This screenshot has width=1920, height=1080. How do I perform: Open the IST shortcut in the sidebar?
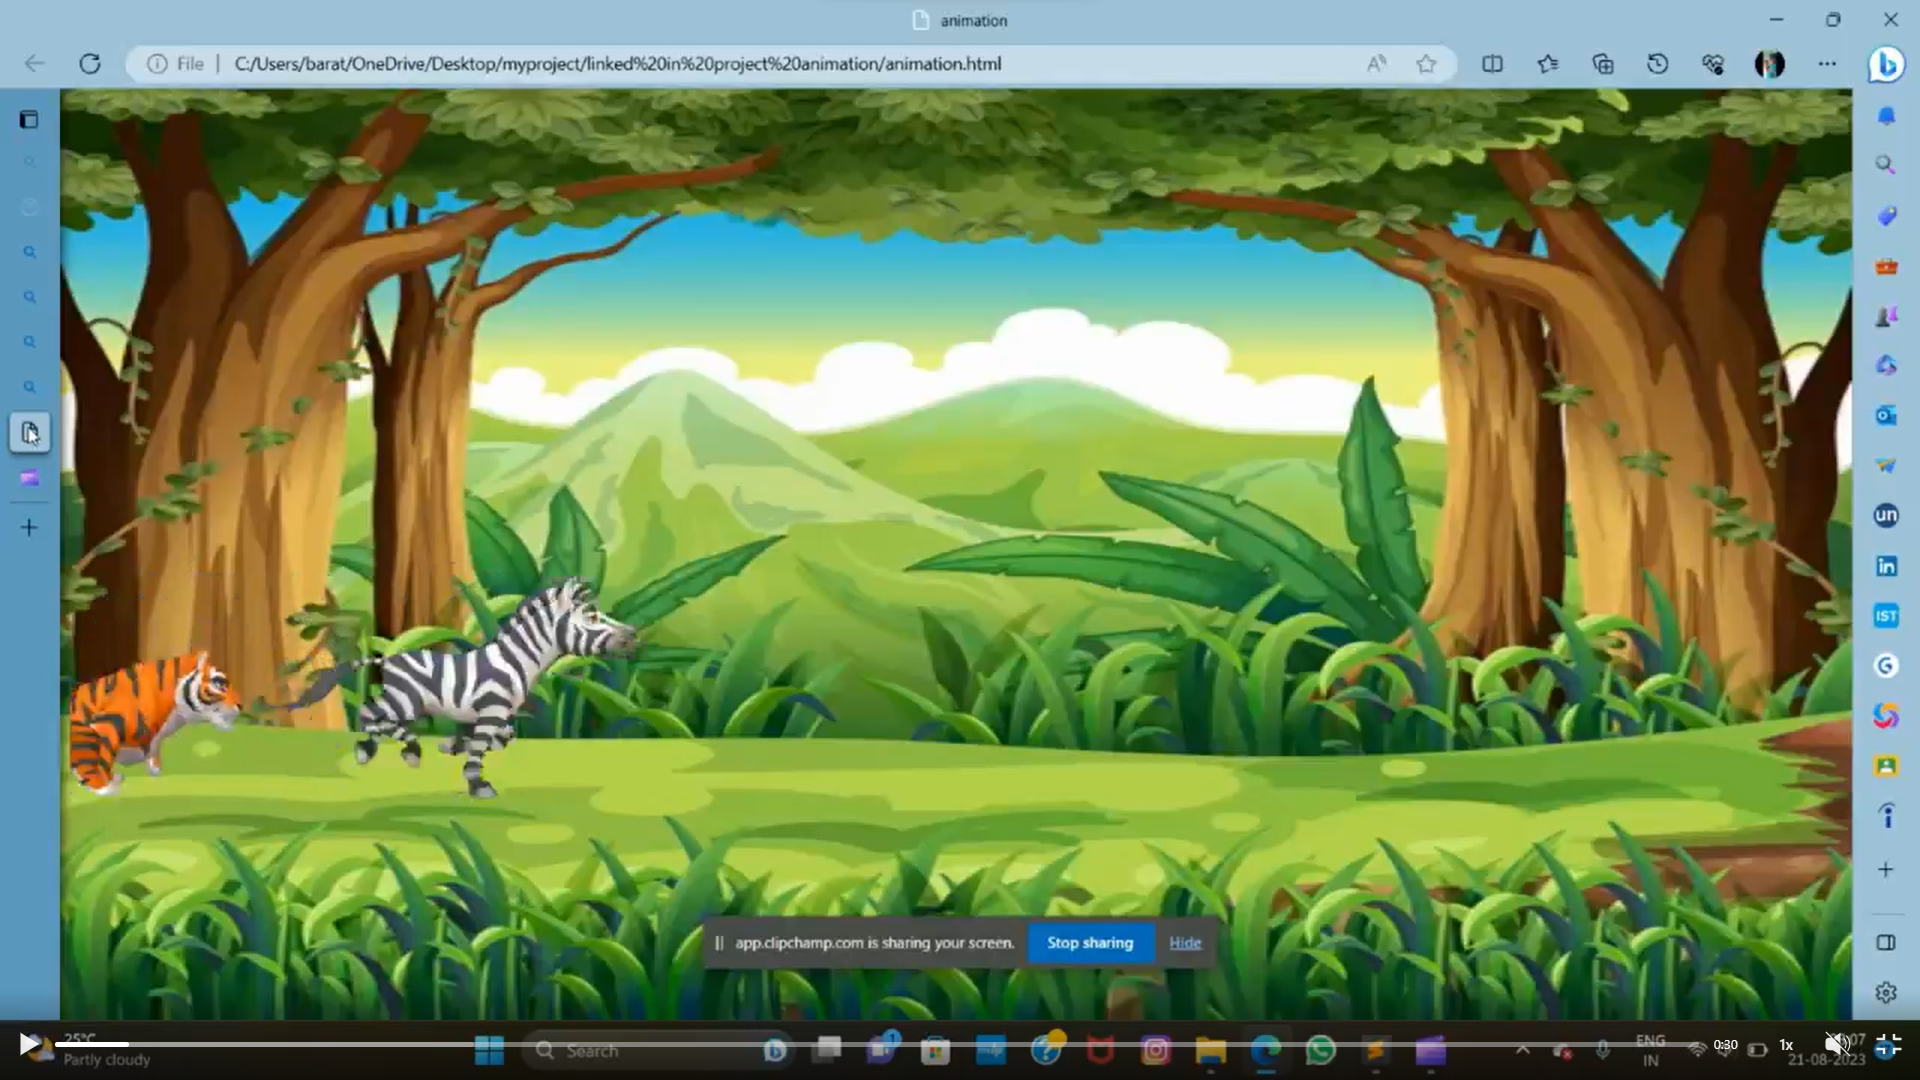[x=1886, y=616]
